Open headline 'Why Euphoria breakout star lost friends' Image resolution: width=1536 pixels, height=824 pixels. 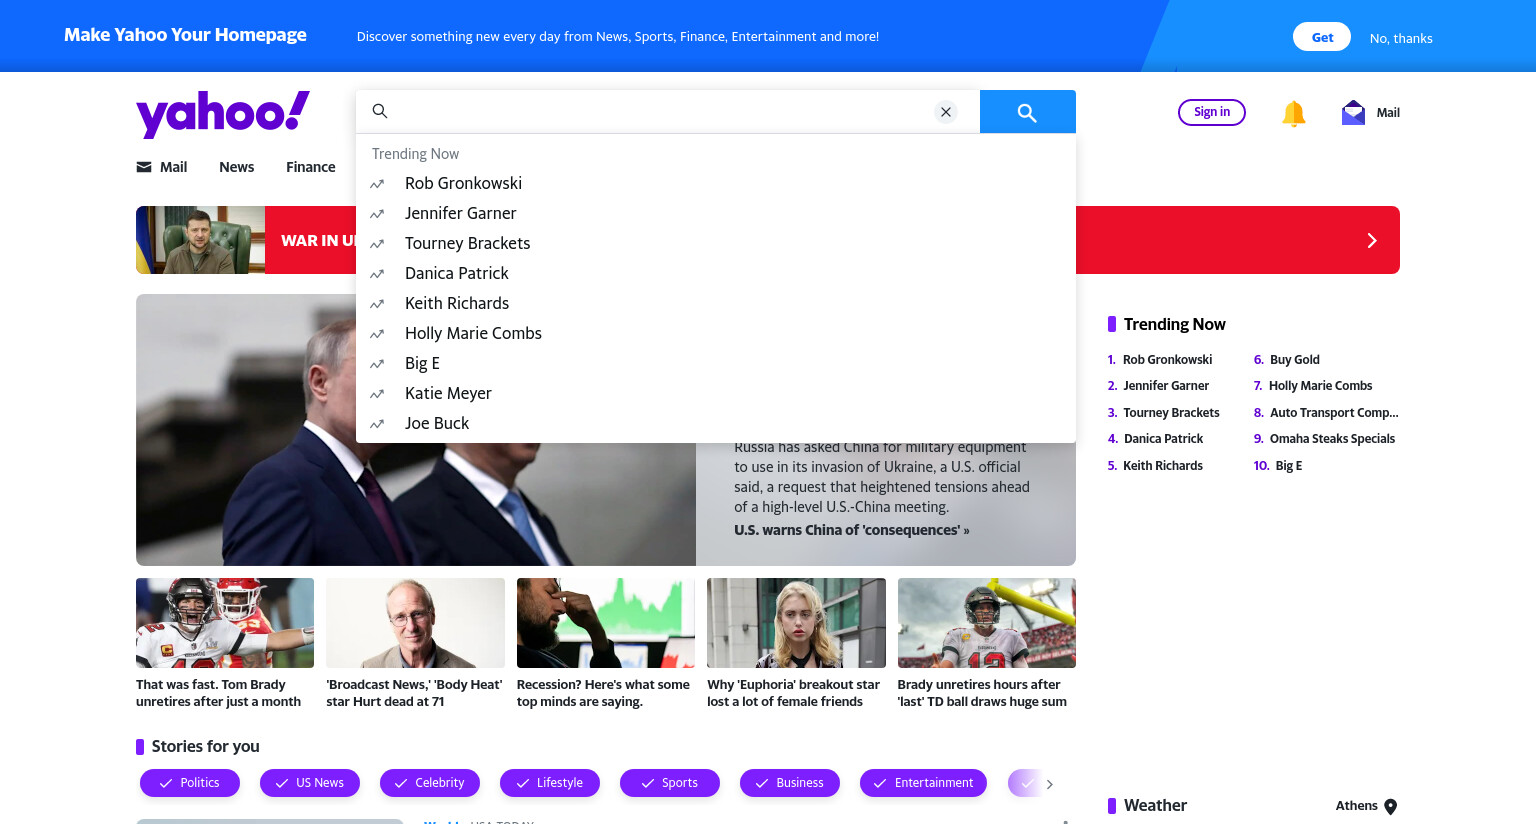pos(794,693)
